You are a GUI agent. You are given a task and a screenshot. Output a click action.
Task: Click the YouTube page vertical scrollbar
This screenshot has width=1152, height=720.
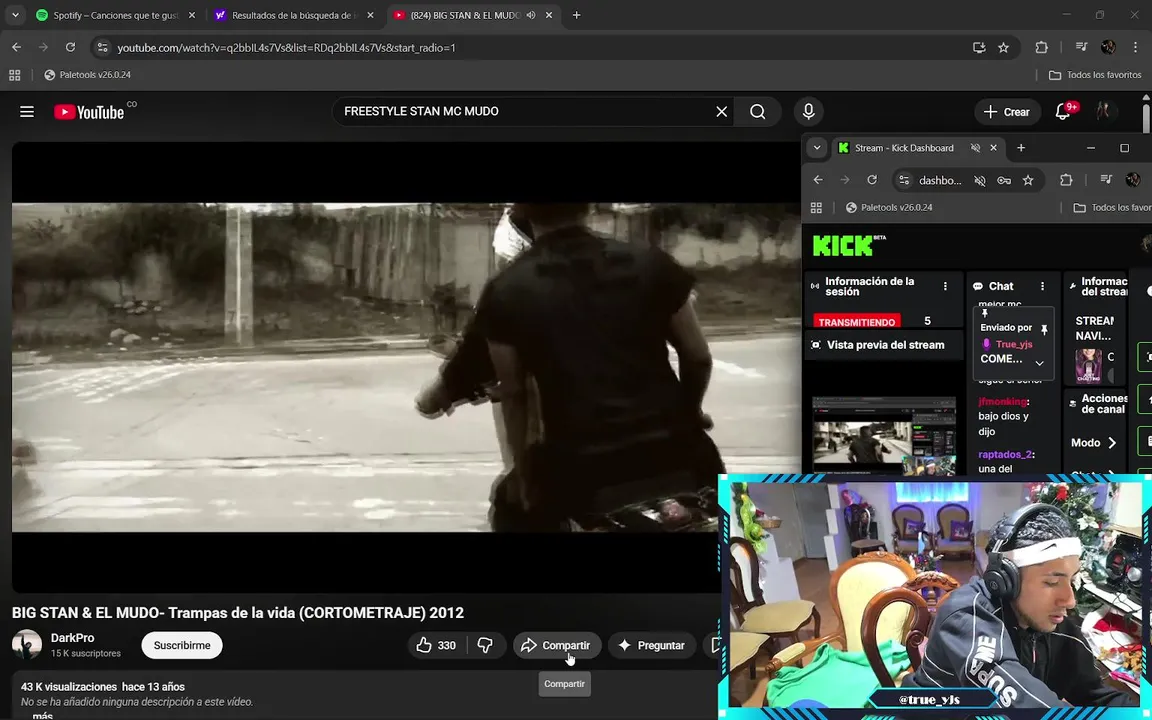(1146, 118)
